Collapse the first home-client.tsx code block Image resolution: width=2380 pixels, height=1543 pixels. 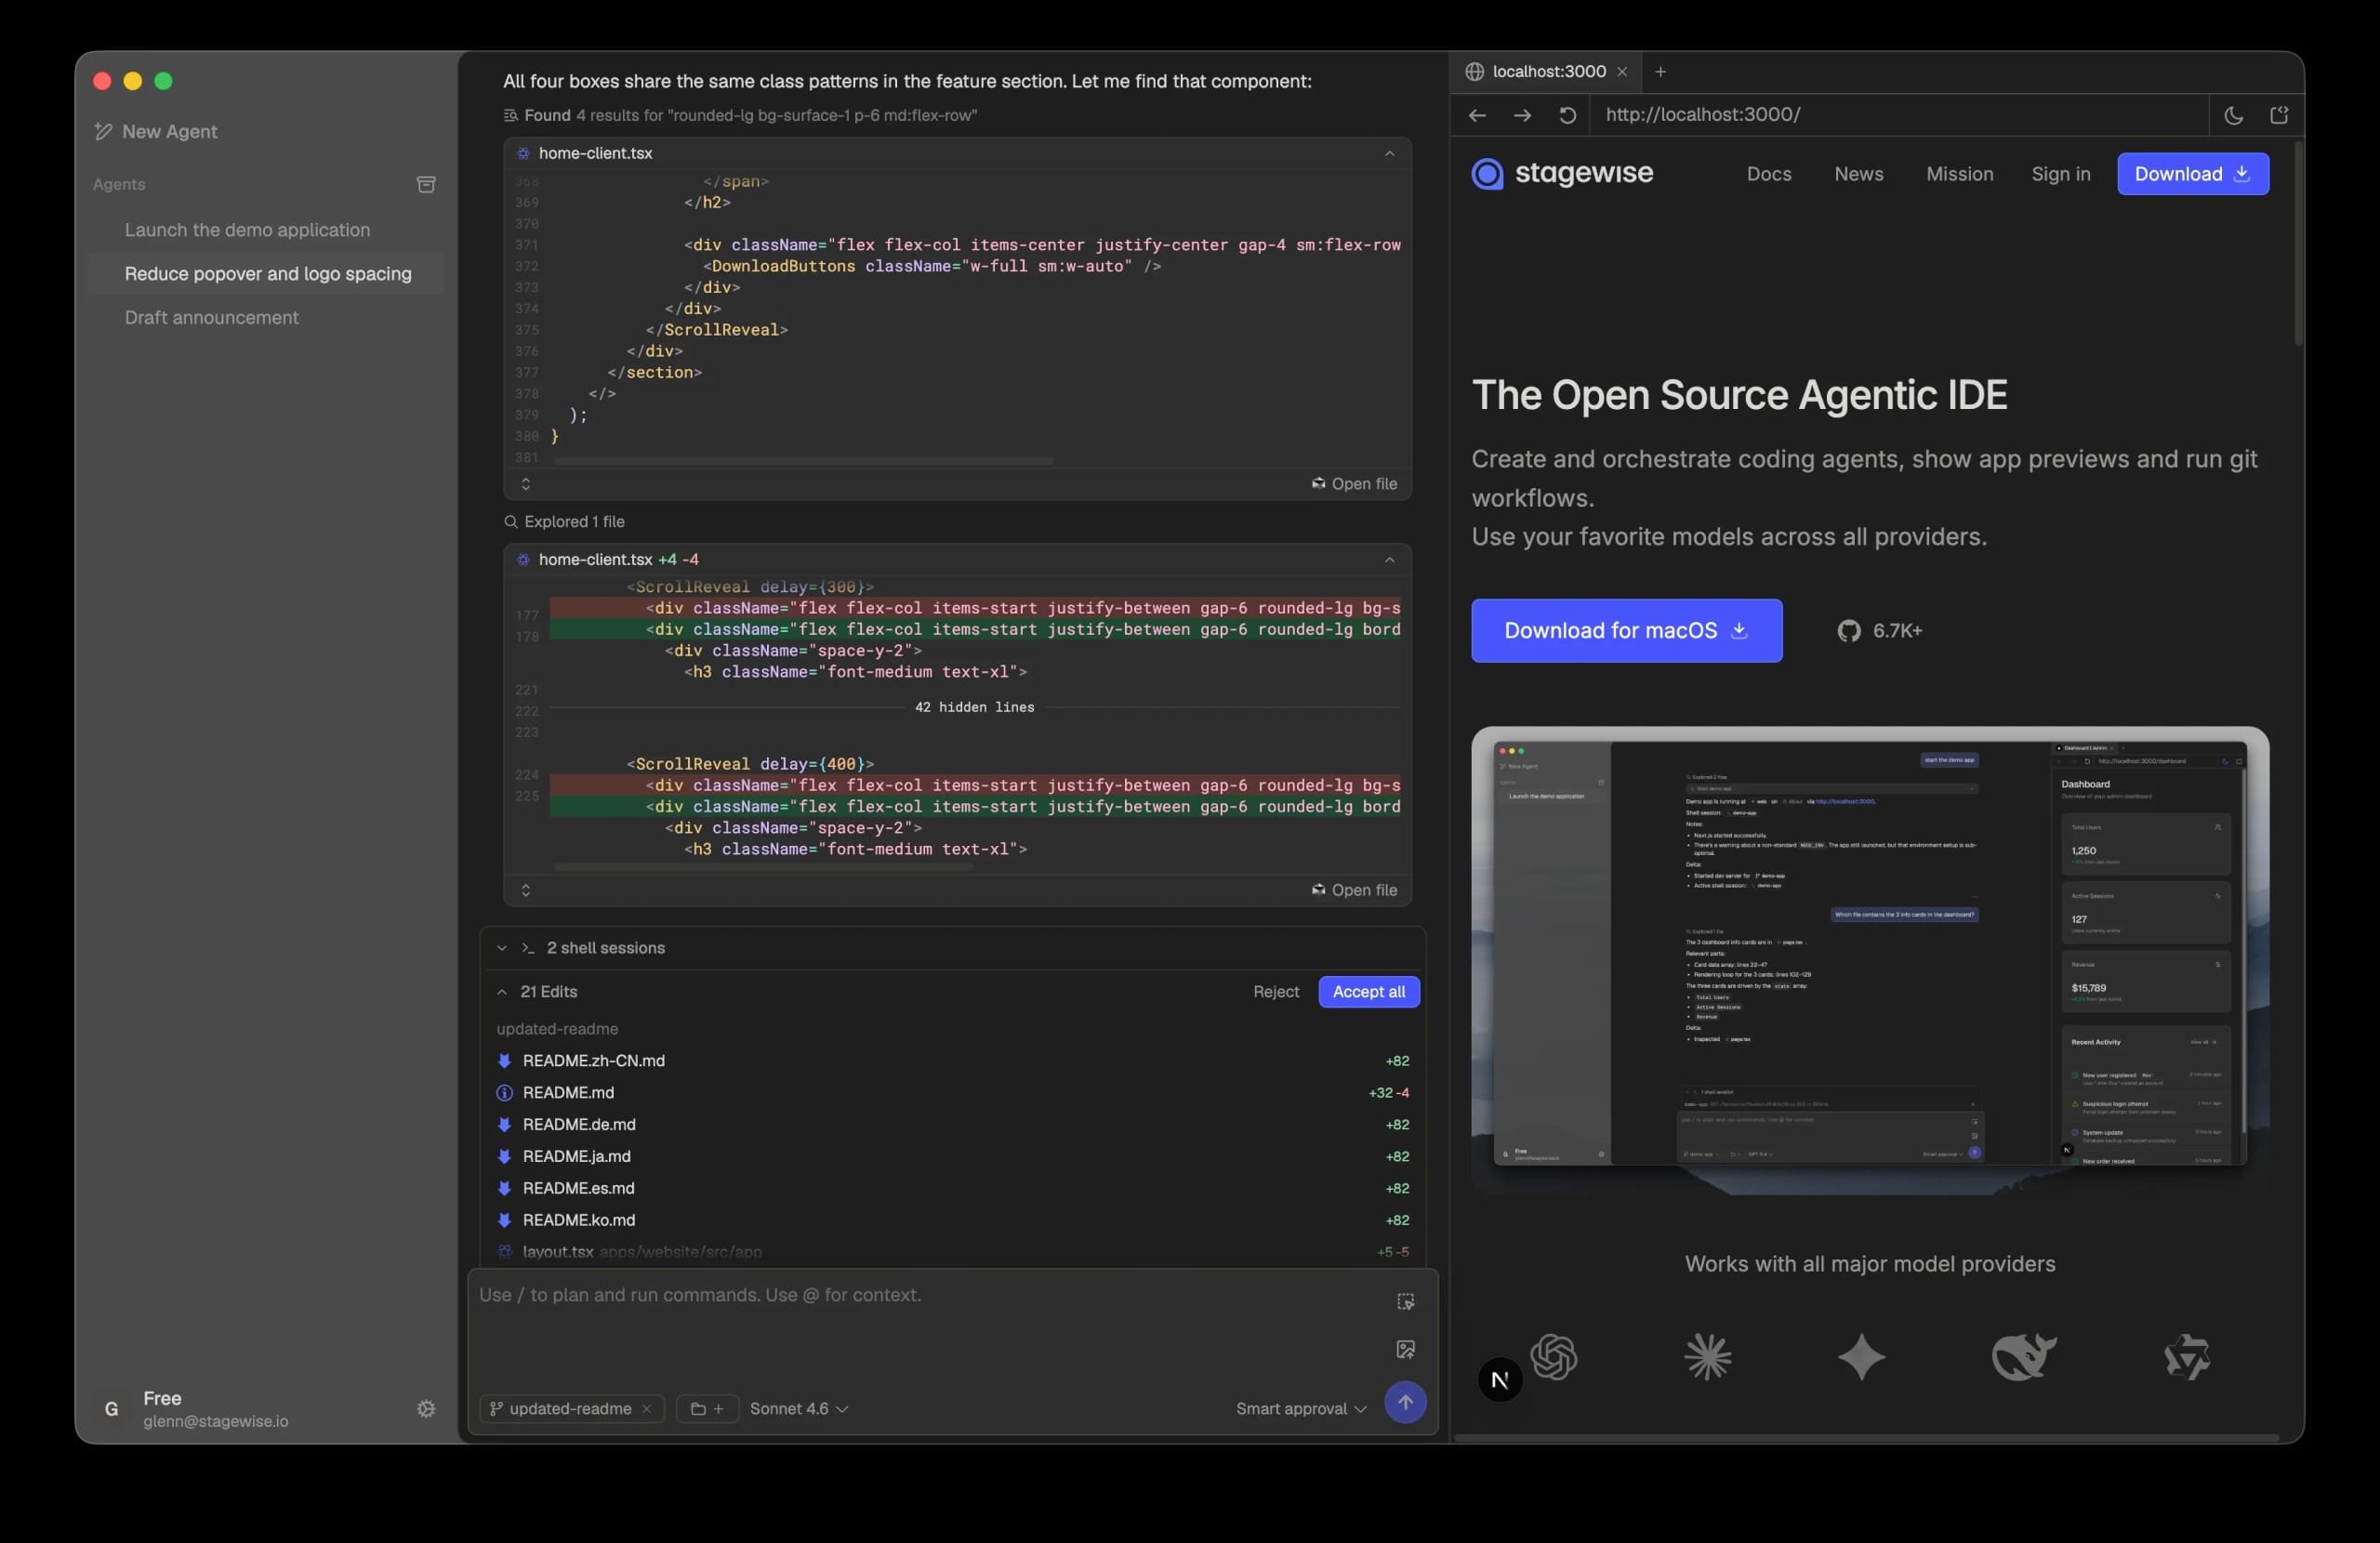(1389, 153)
